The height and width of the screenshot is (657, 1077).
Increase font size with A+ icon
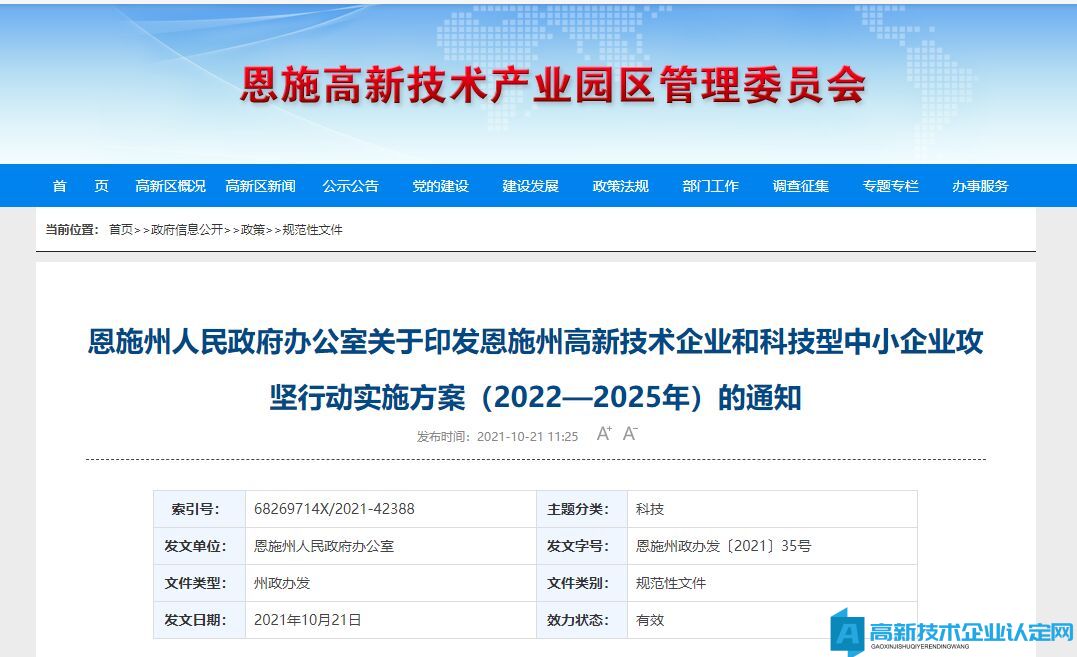coord(604,433)
